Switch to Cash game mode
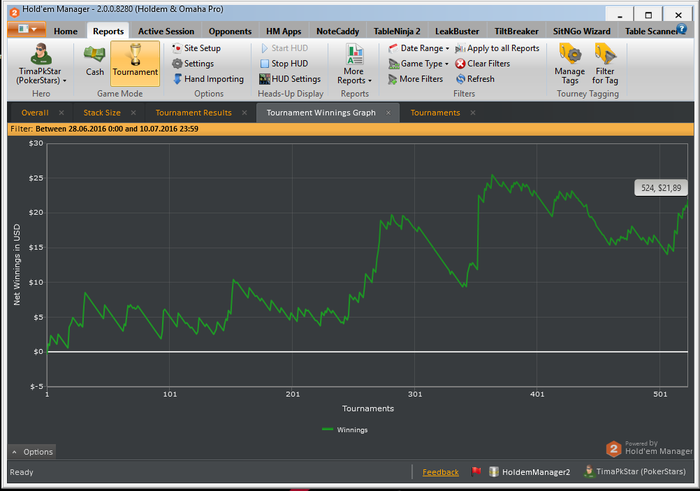The width and height of the screenshot is (700, 491). [x=95, y=63]
